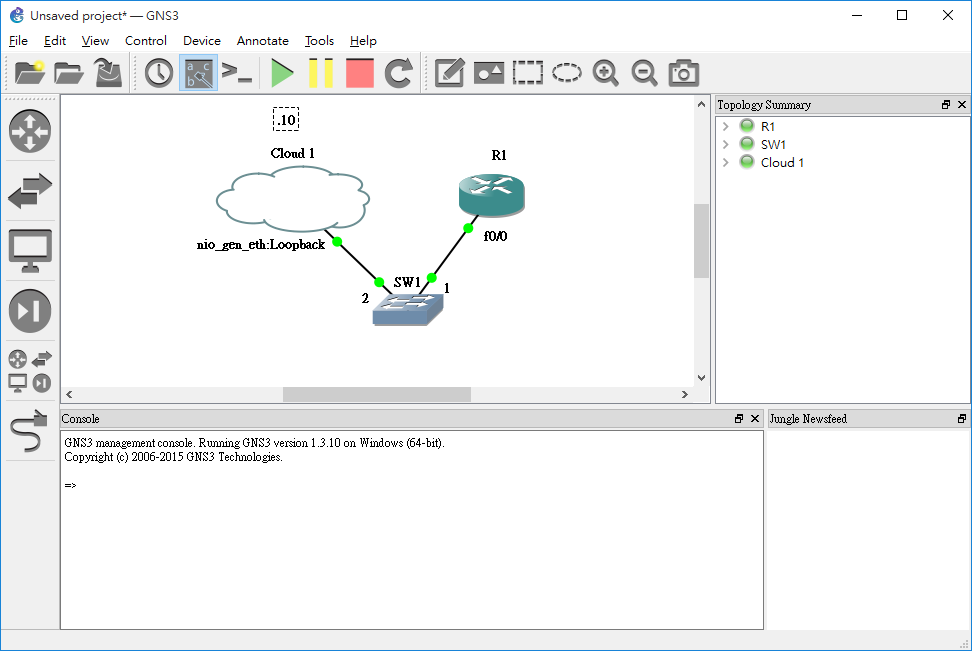The image size is (972, 651).
Task: Open the Help menu
Action: coord(363,41)
